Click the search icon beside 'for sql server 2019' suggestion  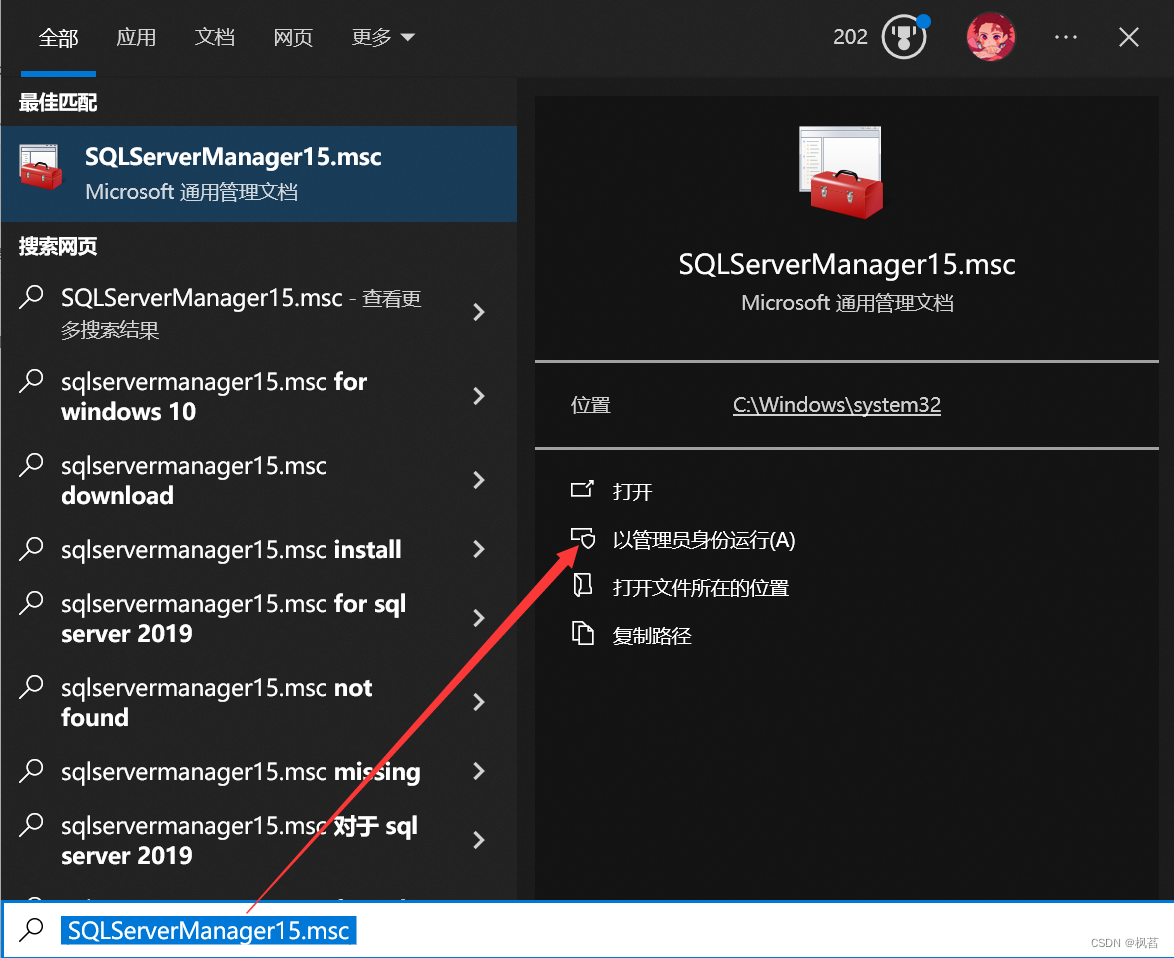click(x=31, y=602)
